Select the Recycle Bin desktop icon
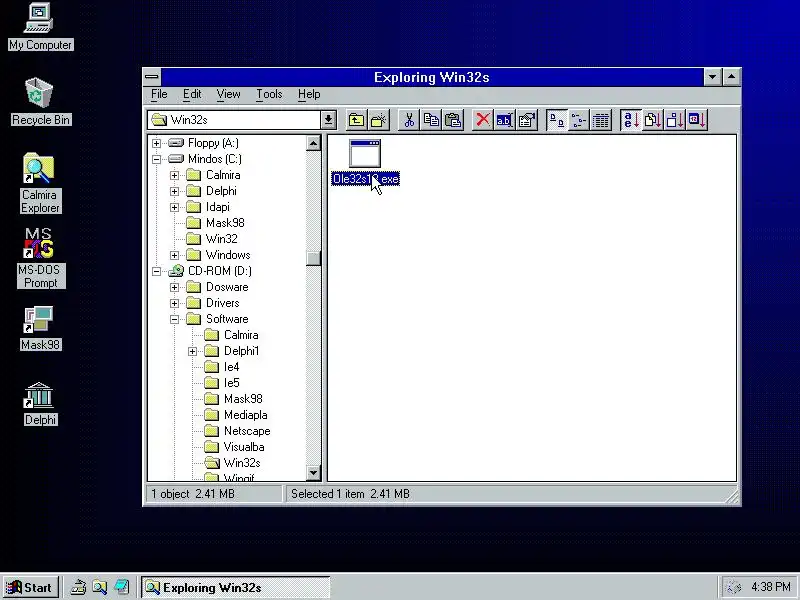Image resolution: width=800 pixels, height=600 pixels. tap(40, 102)
